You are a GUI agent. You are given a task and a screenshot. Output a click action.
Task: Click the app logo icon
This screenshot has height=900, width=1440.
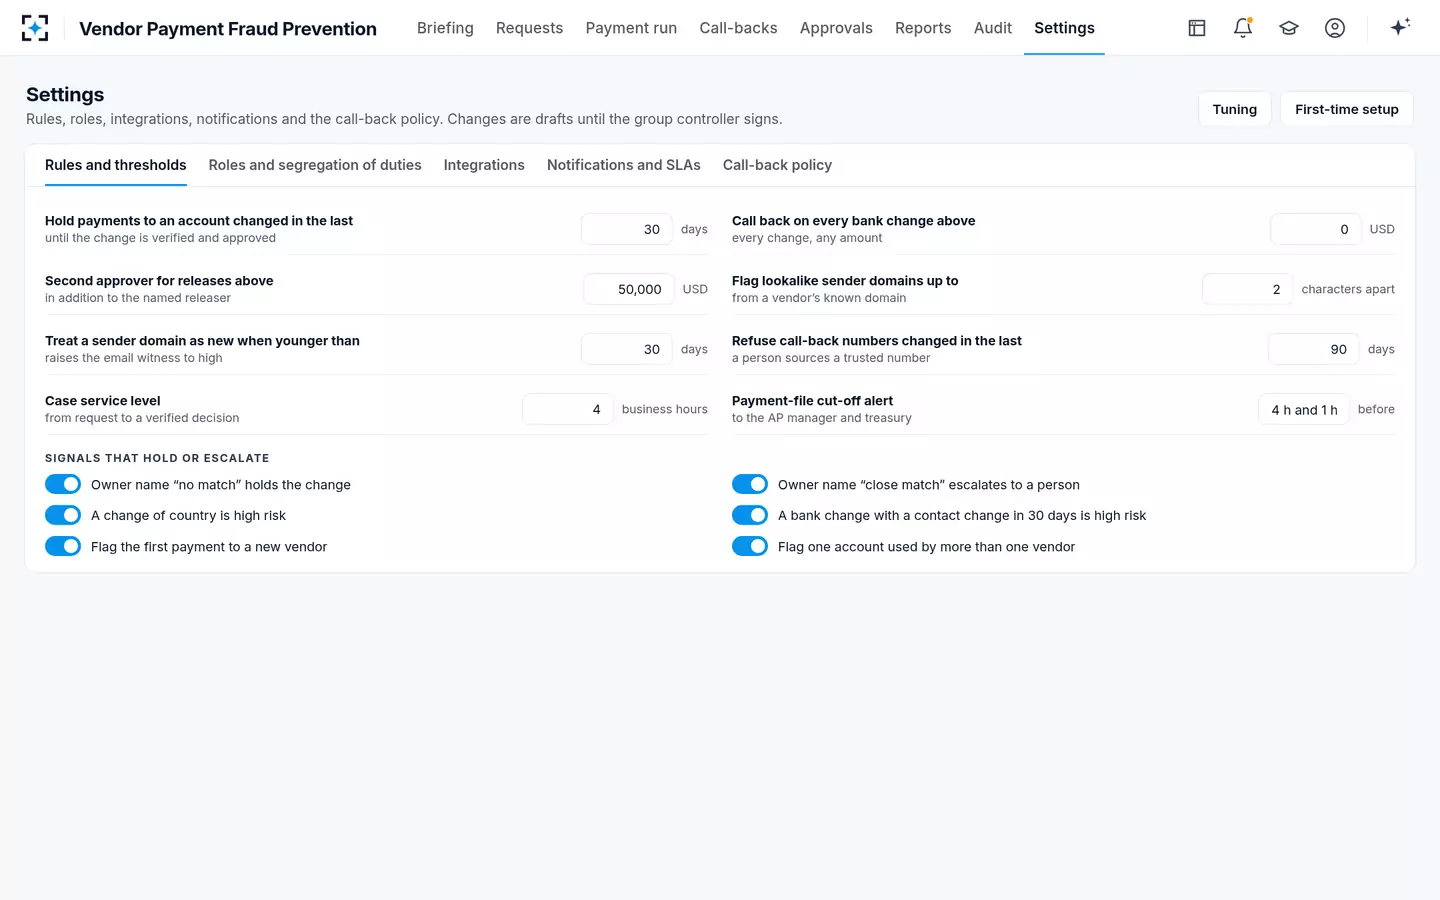pos(35,28)
